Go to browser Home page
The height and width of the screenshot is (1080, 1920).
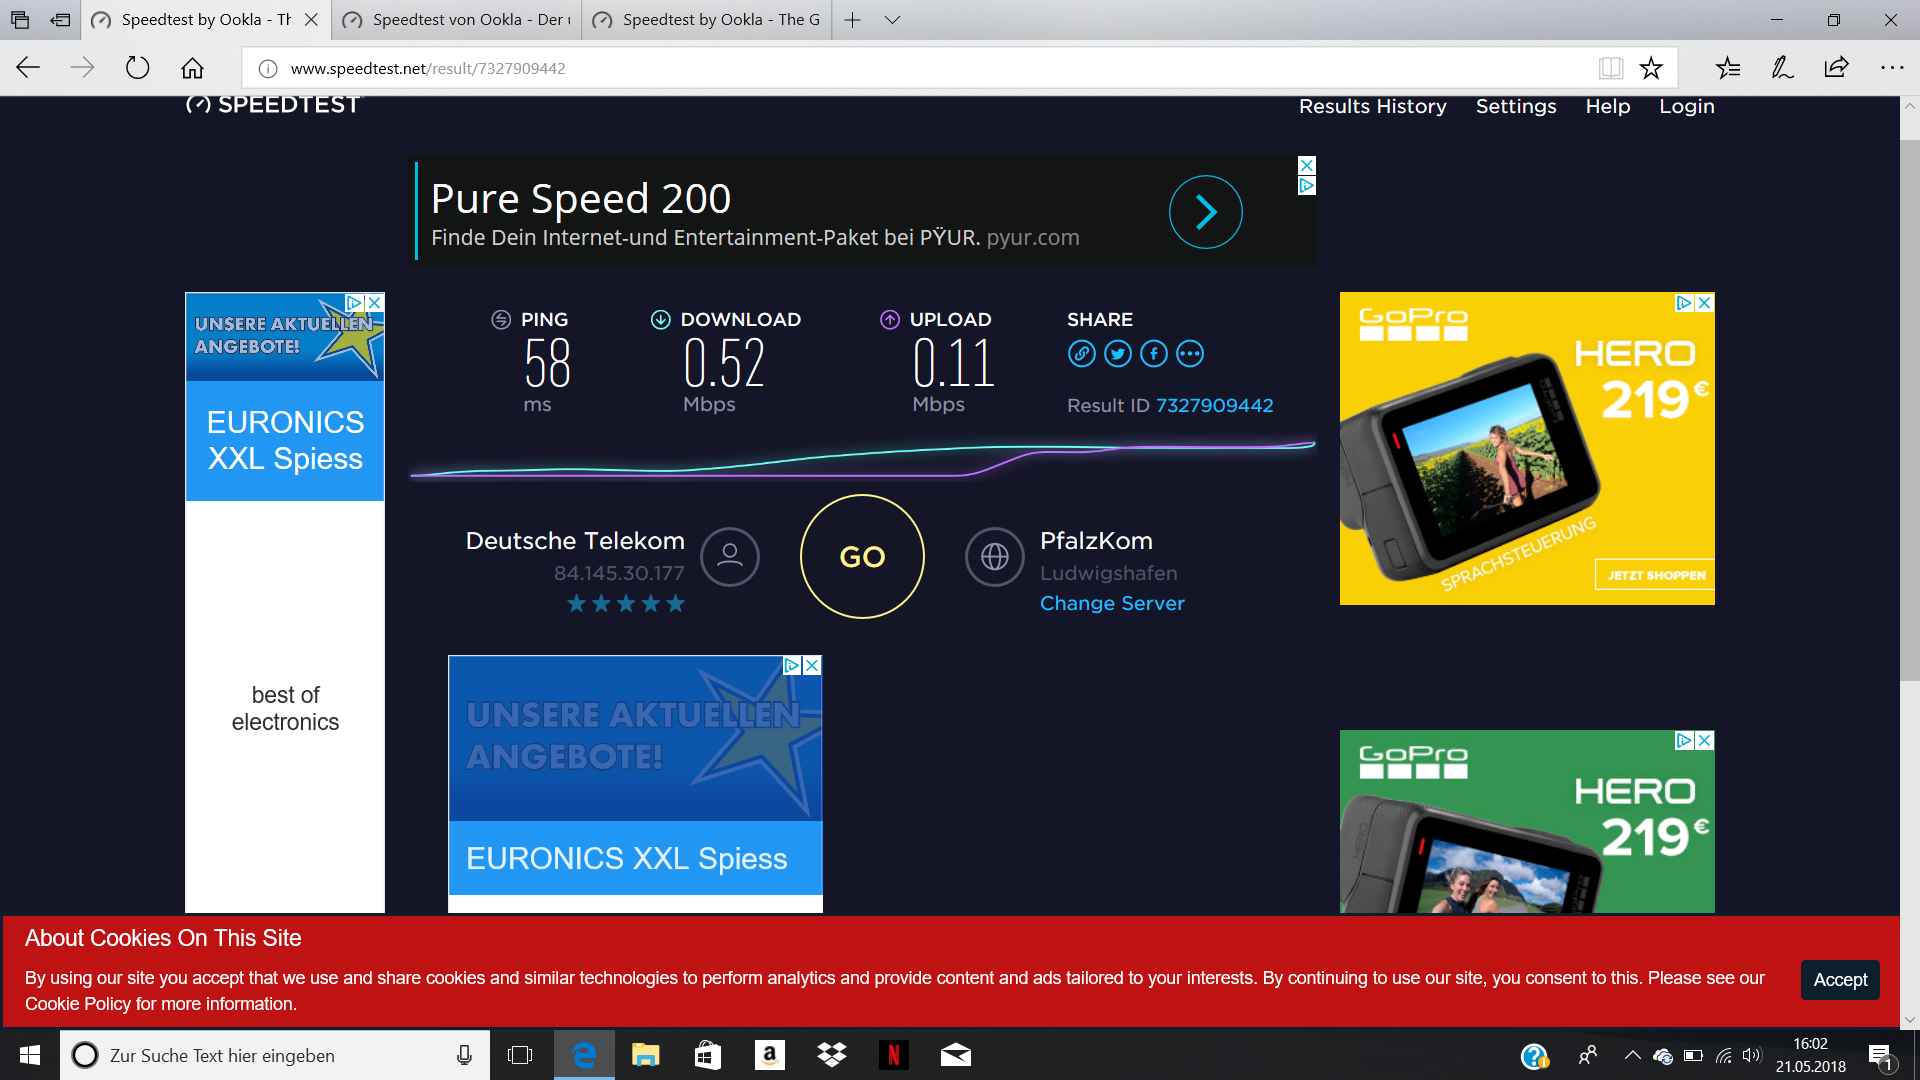[x=192, y=68]
